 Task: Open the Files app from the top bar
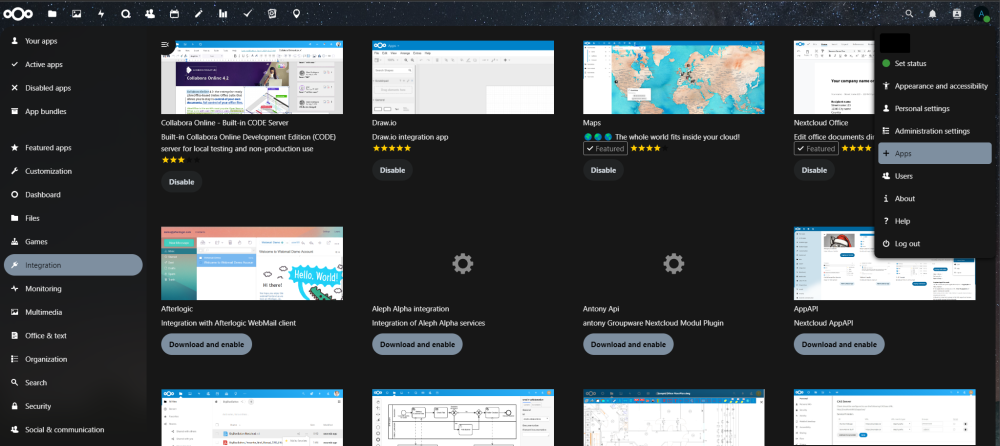(52, 13)
